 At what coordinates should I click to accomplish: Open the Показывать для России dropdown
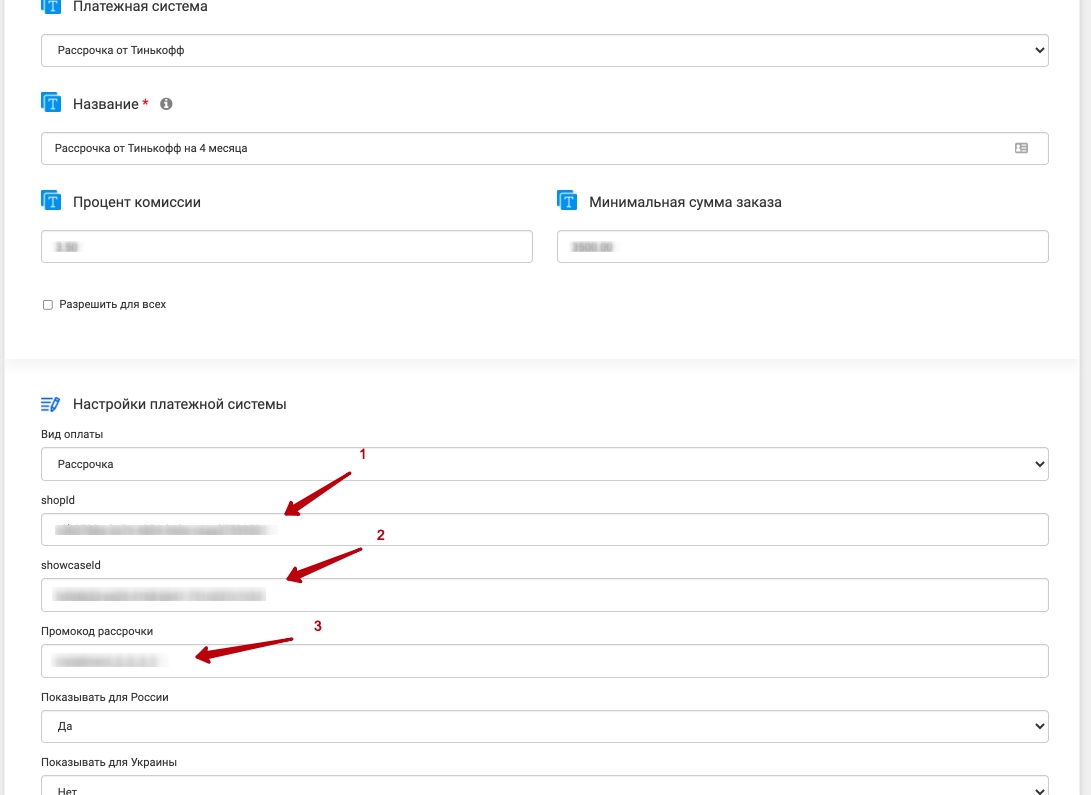pyautogui.click(x=545, y=726)
